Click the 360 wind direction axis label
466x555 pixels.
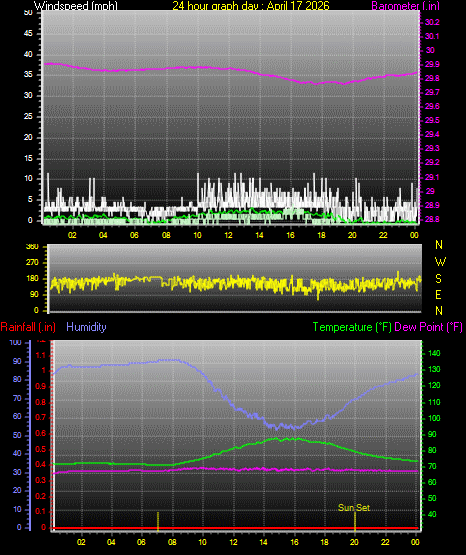pos(32,247)
